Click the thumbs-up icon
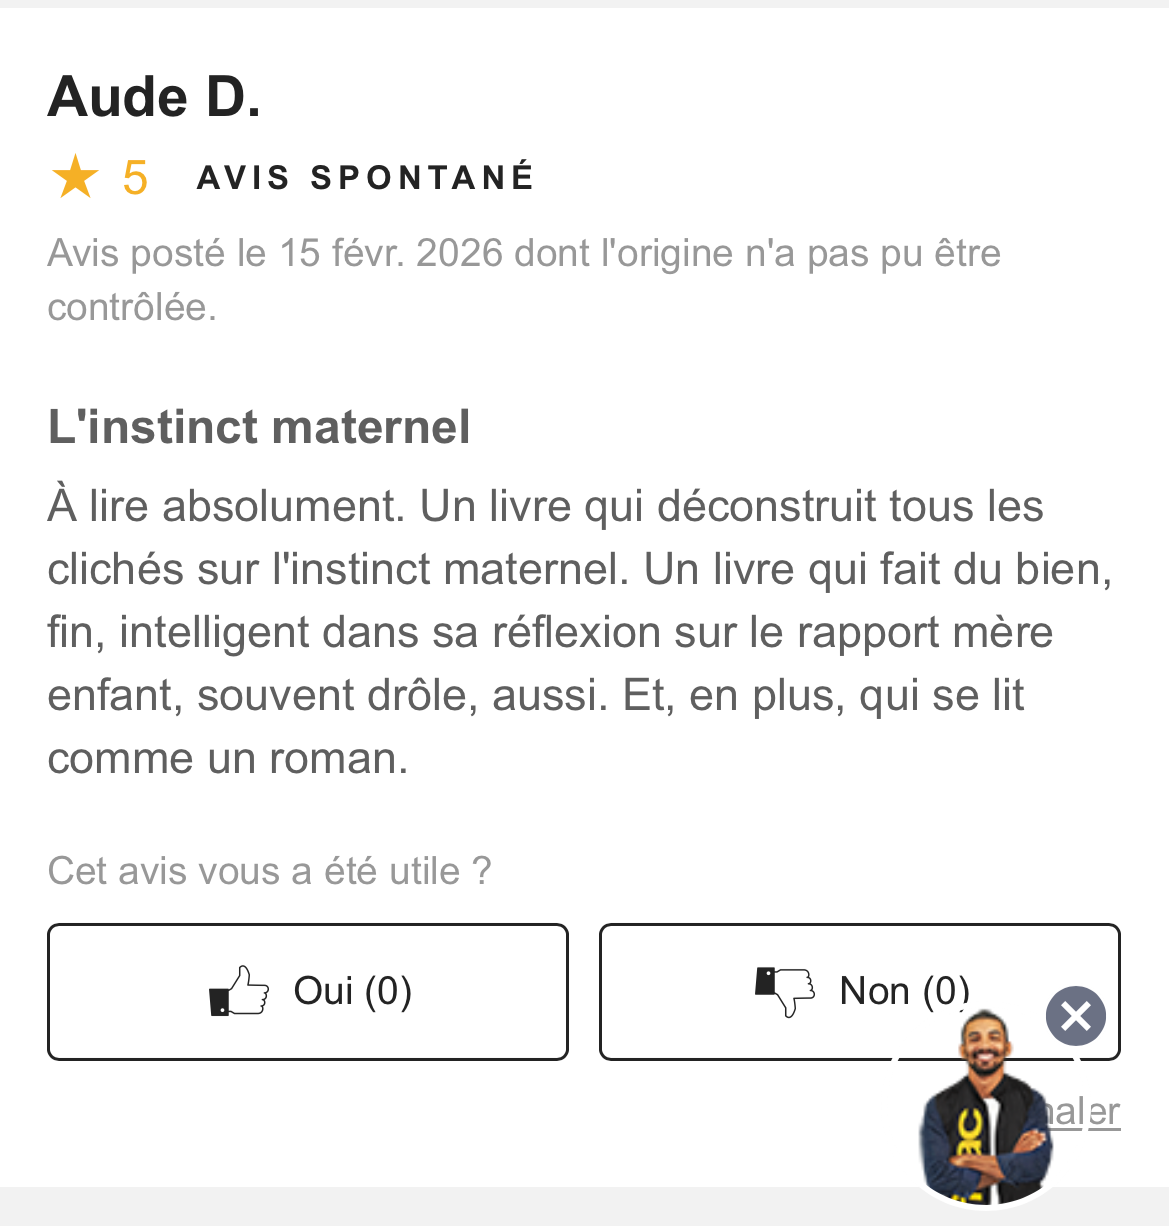This screenshot has width=1169, height=1226. pyautogui.click(x=239, y=991)
